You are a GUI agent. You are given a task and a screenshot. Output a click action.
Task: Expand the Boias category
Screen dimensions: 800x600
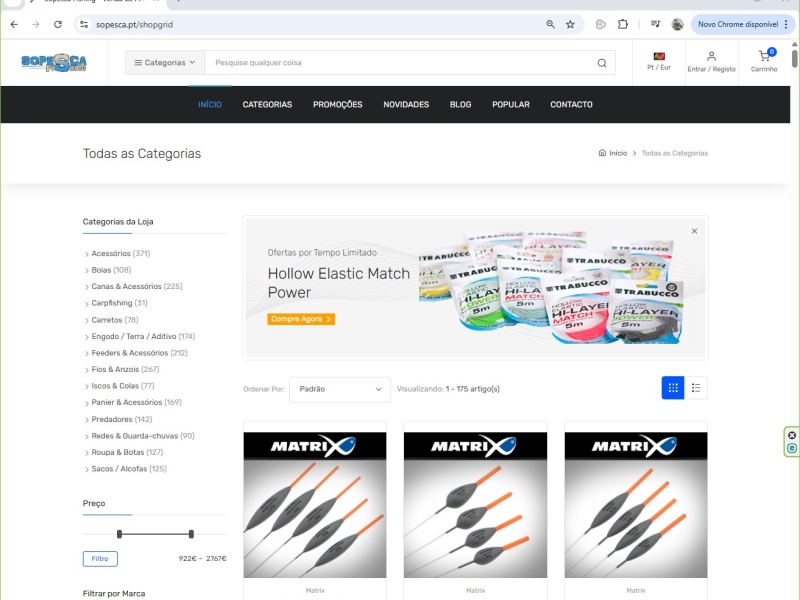(x=87, y=270)
